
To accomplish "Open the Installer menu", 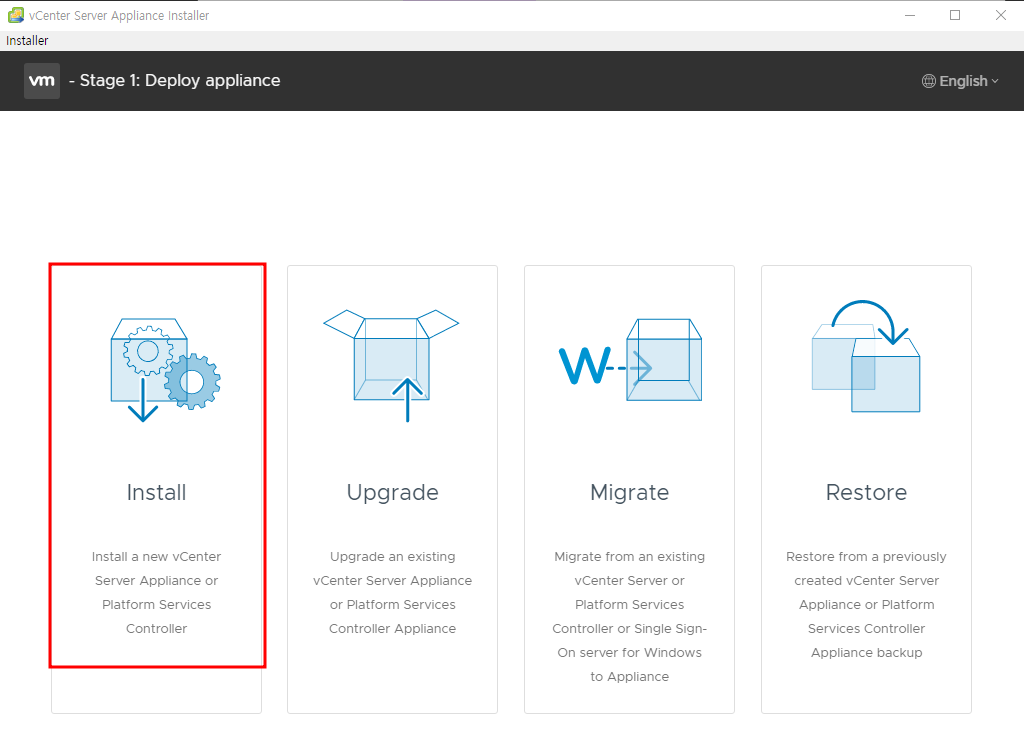I will pos(27,40).
